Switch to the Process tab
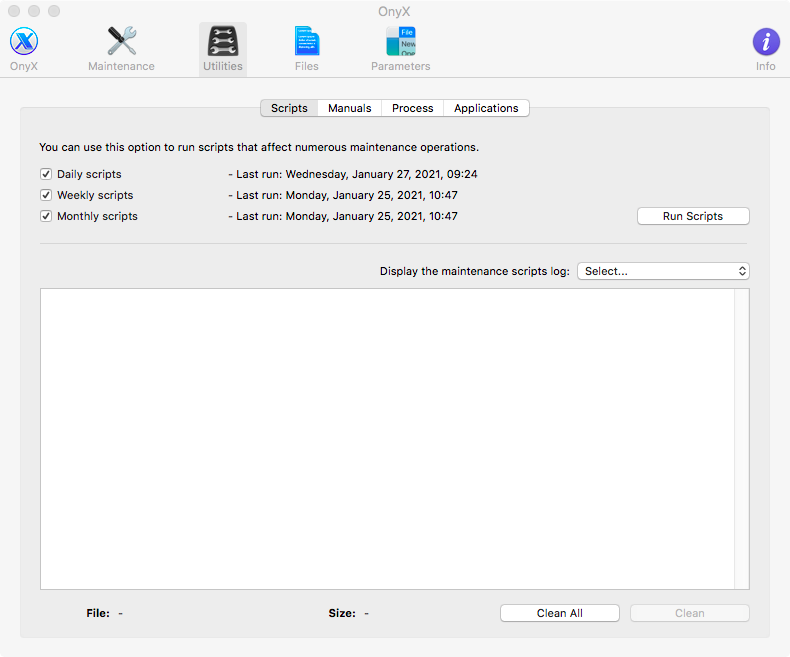790x657 pixels. [413, 108]
